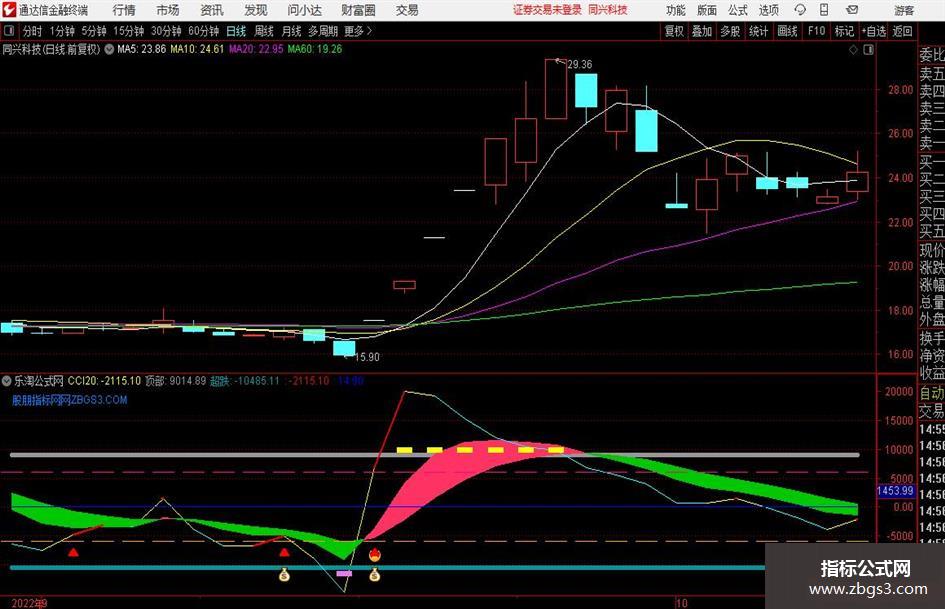Expand the 乐淘公式网 indicator dropdown arrow
This screenshot has height=609, width=945.
tap(7, 381)
